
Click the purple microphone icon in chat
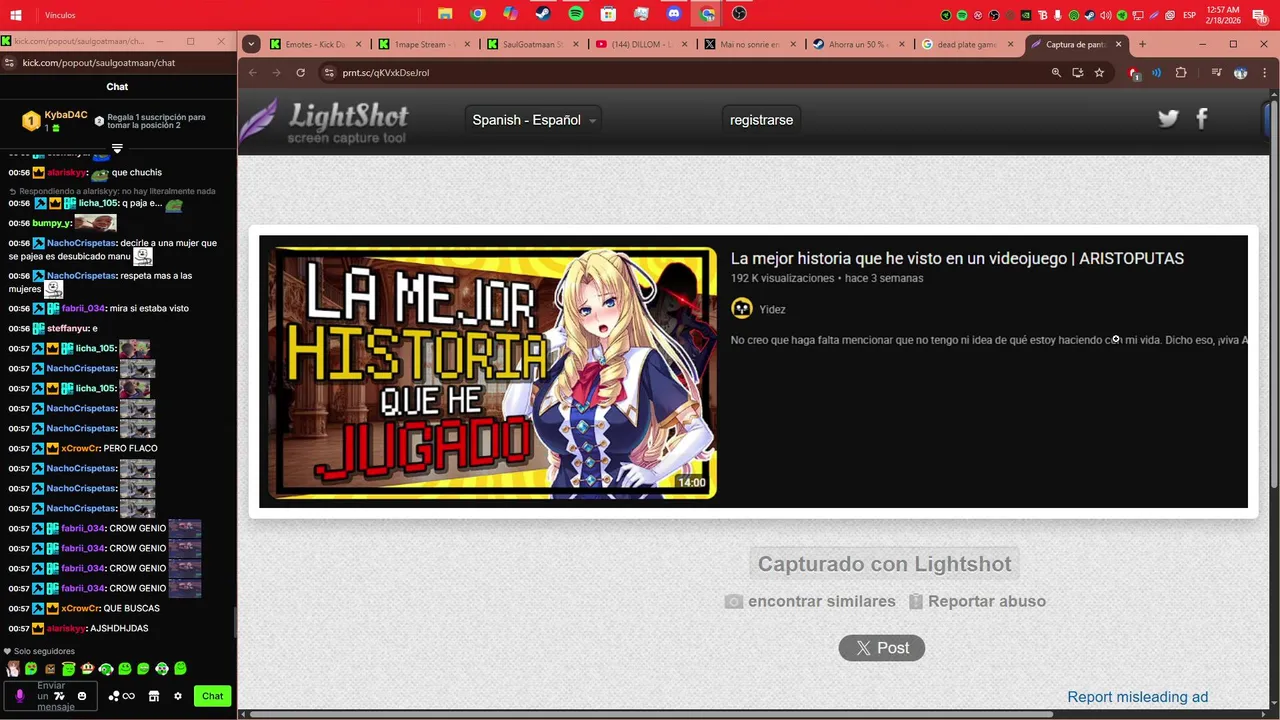click(x=19, y=696)
